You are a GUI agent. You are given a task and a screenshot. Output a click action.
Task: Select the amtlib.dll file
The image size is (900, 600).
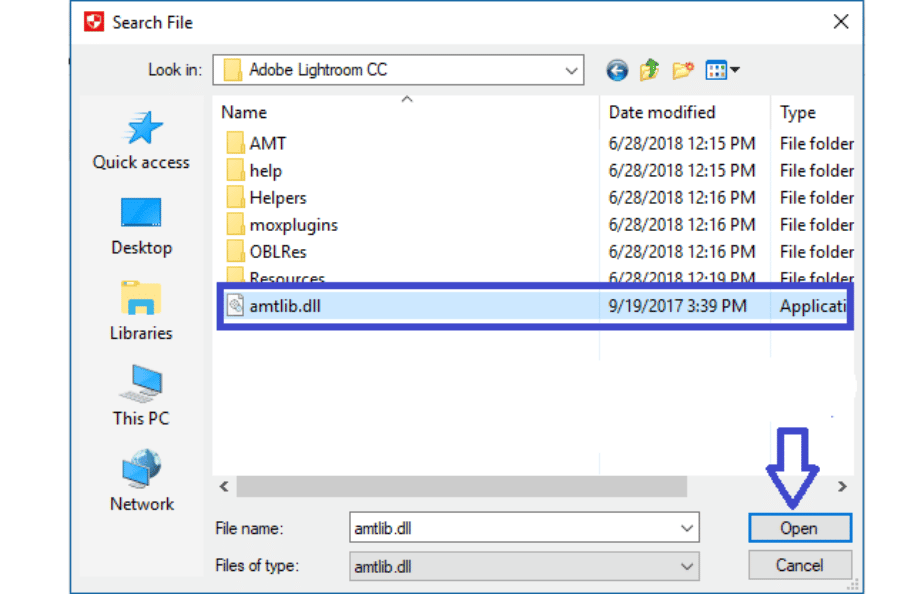point(285,306)
